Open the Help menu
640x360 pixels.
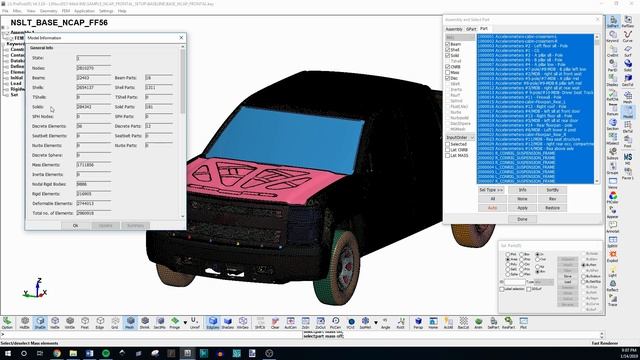point(122,11)
